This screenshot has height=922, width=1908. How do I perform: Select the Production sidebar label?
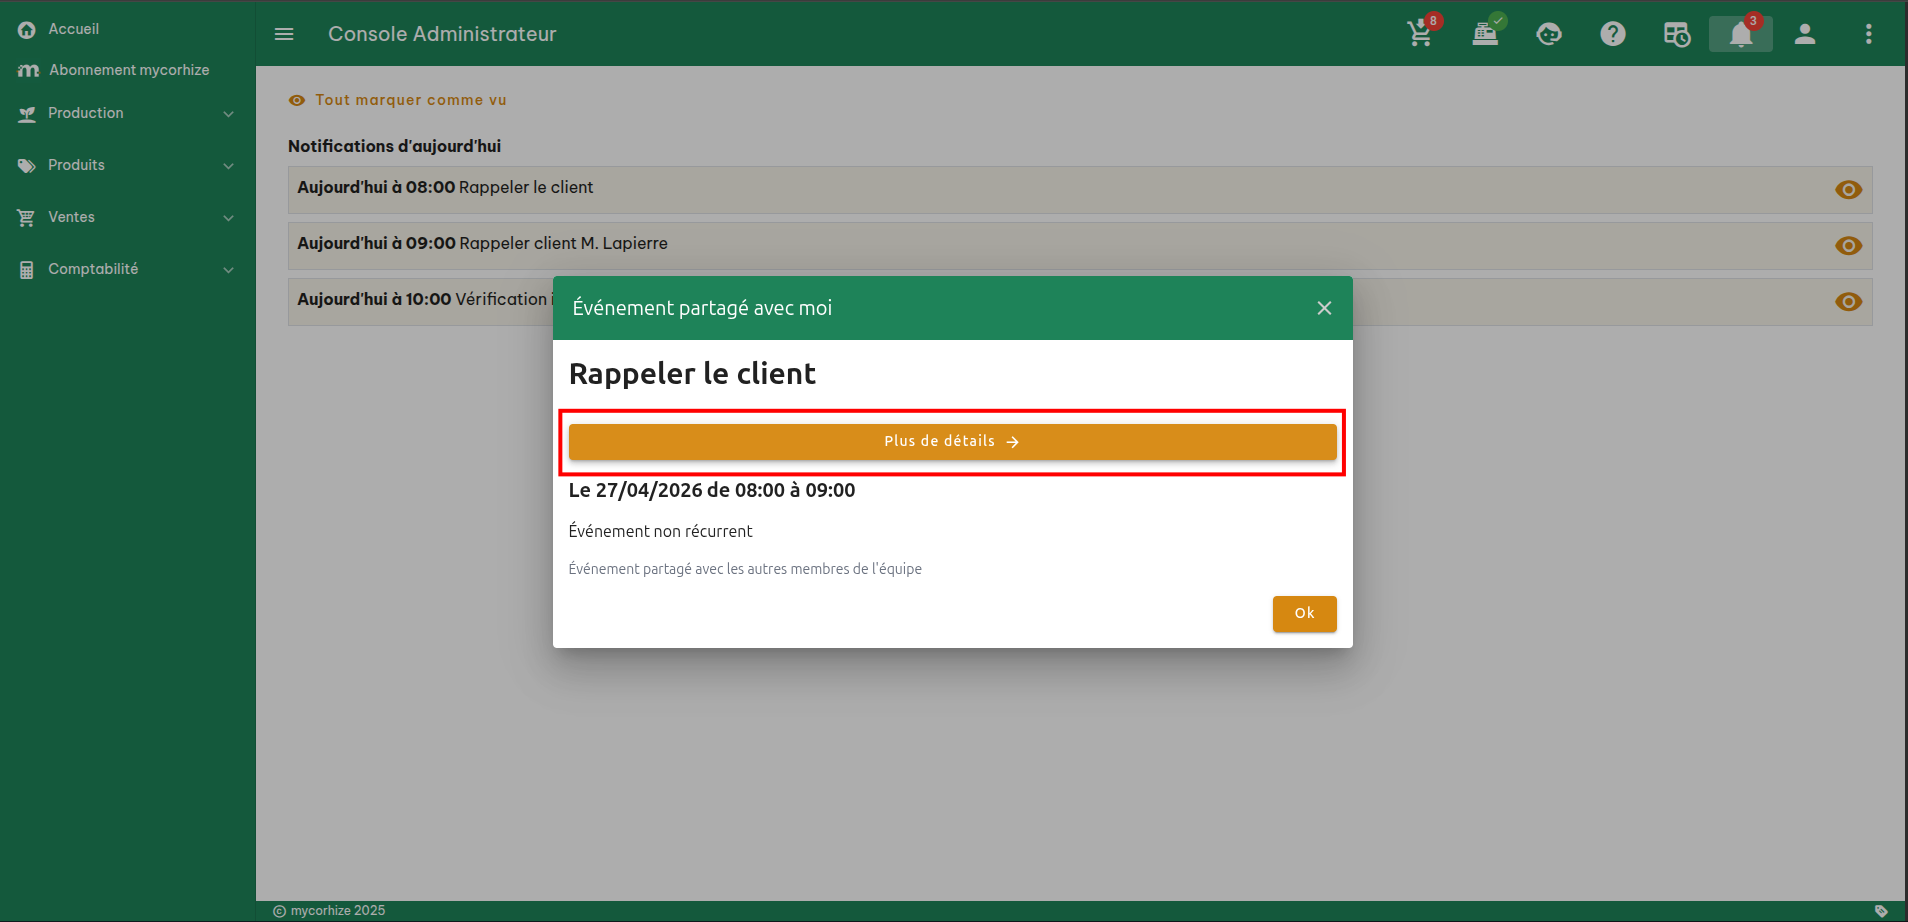pos(86,113)
